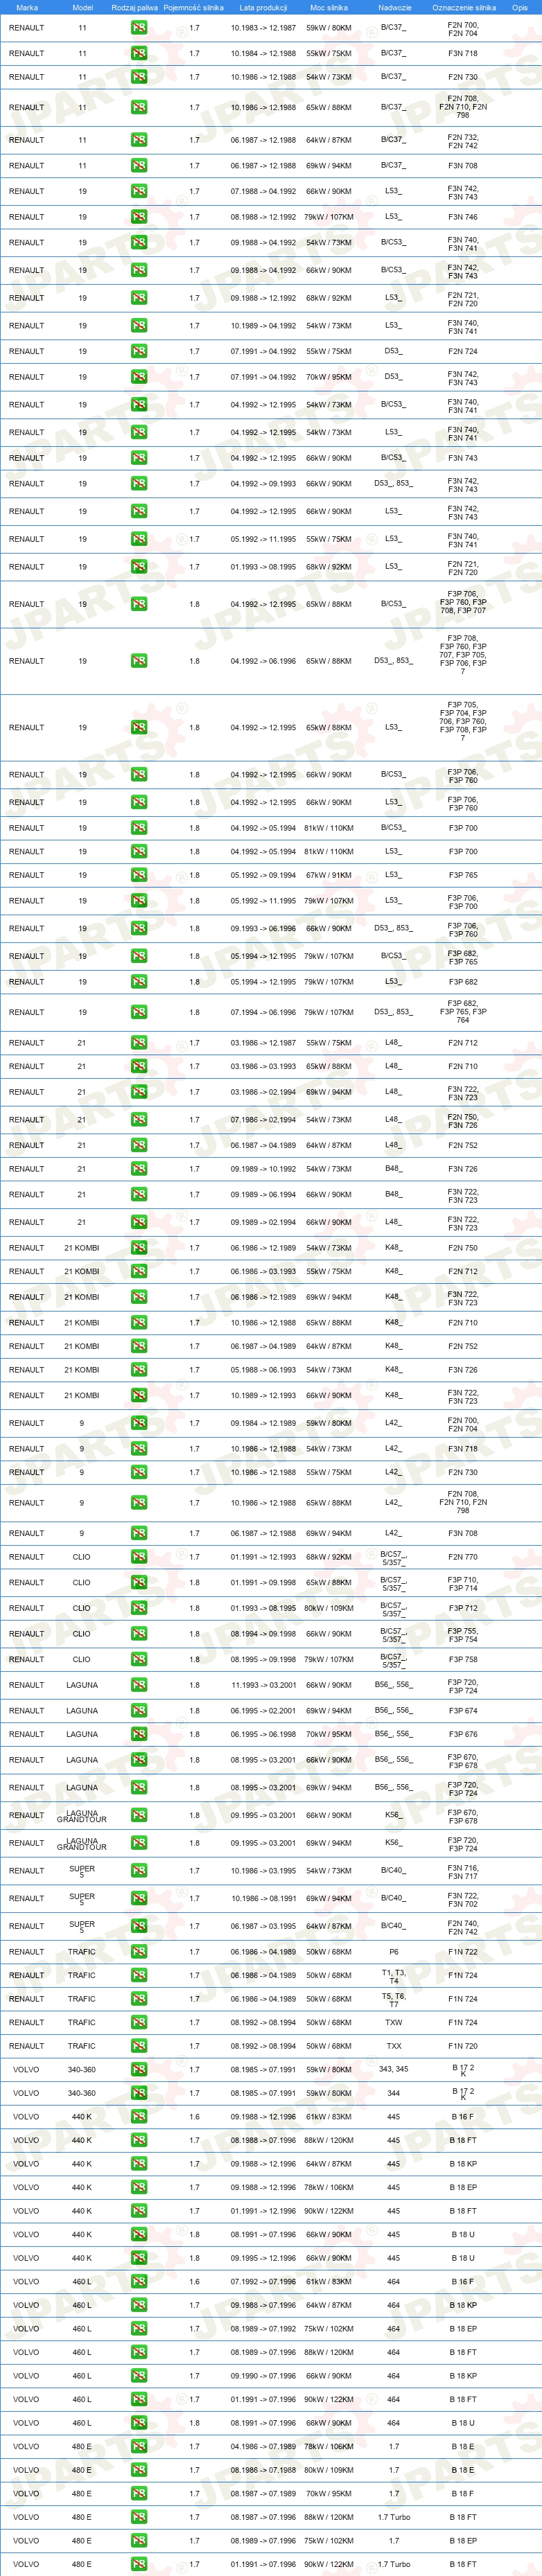Image resolution: width=542 pixels, height=2576 pixels.
Task: Select body code 343, 345 cell
Action: tap(394, 2069)
